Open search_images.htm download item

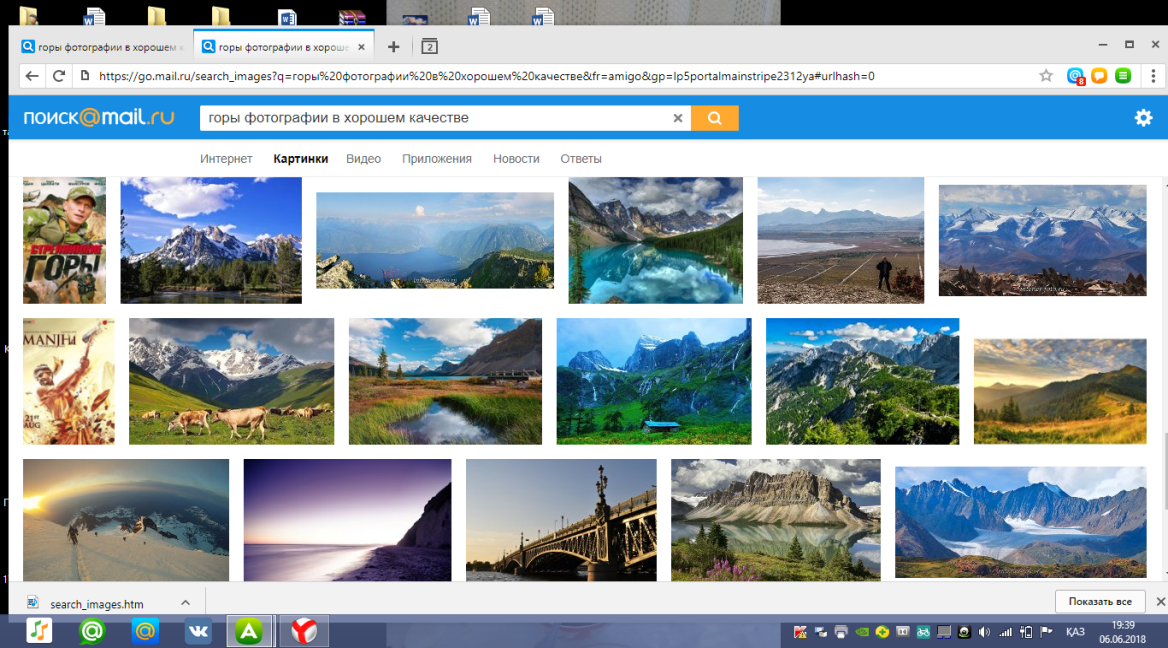coord(95,603)
